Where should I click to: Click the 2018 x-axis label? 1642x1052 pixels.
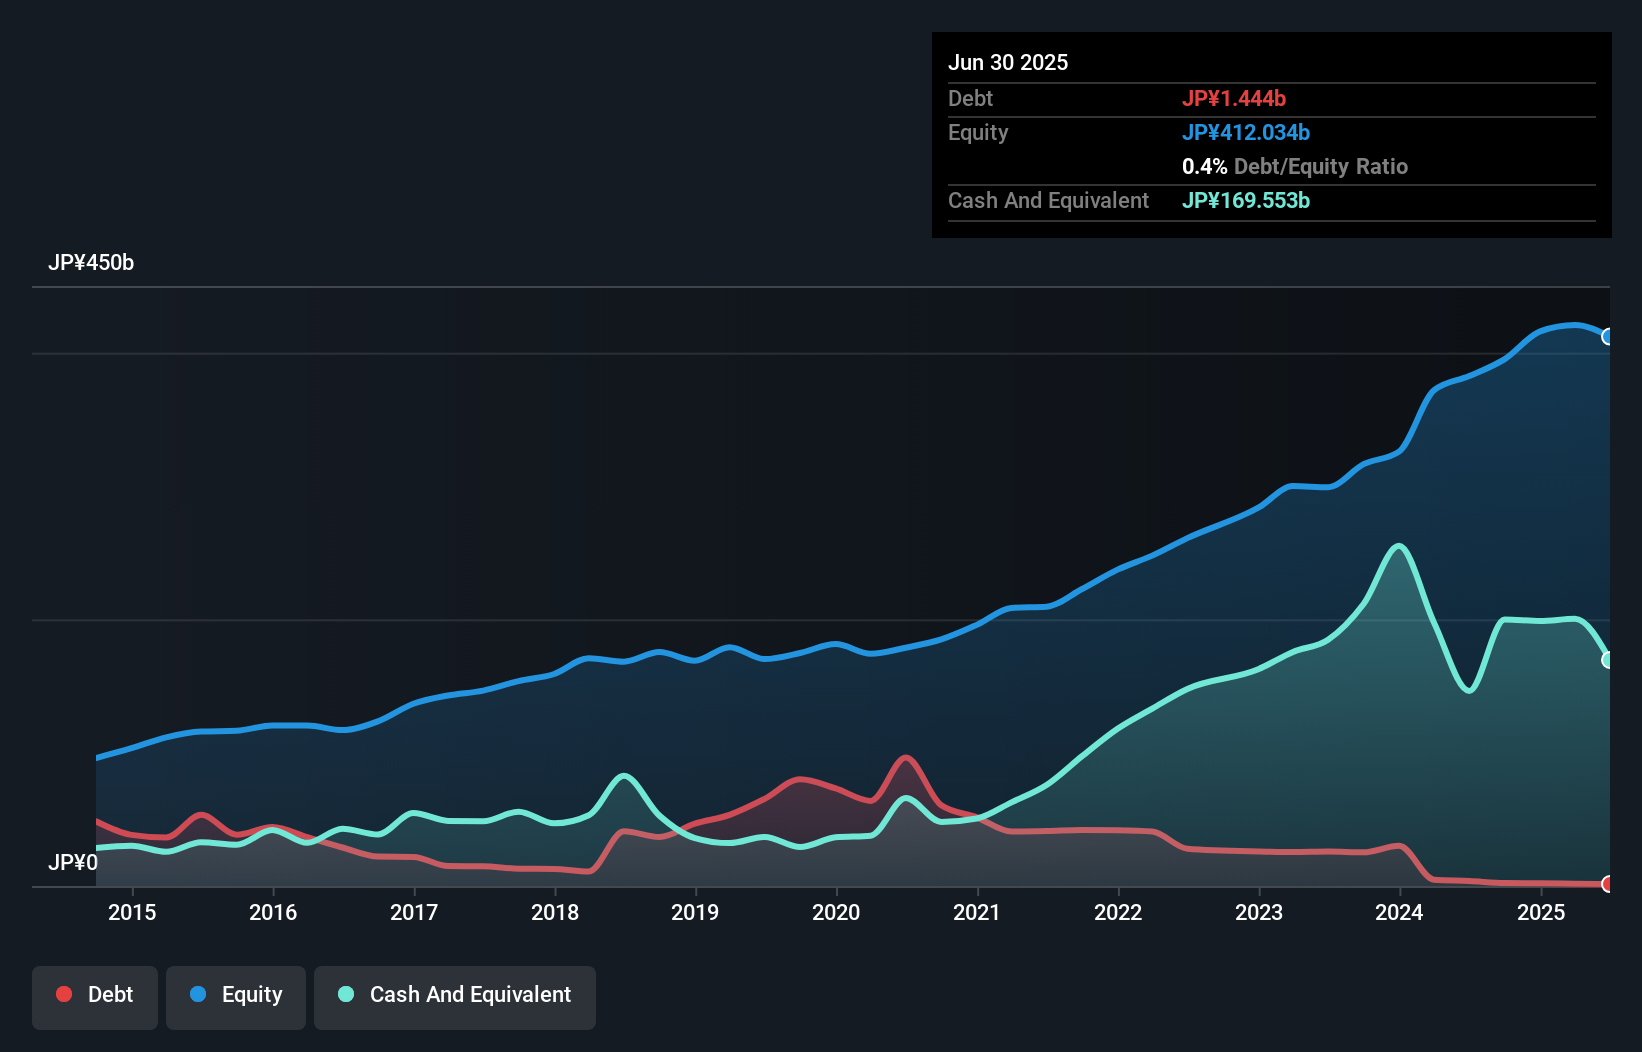(x=555, y=913)
